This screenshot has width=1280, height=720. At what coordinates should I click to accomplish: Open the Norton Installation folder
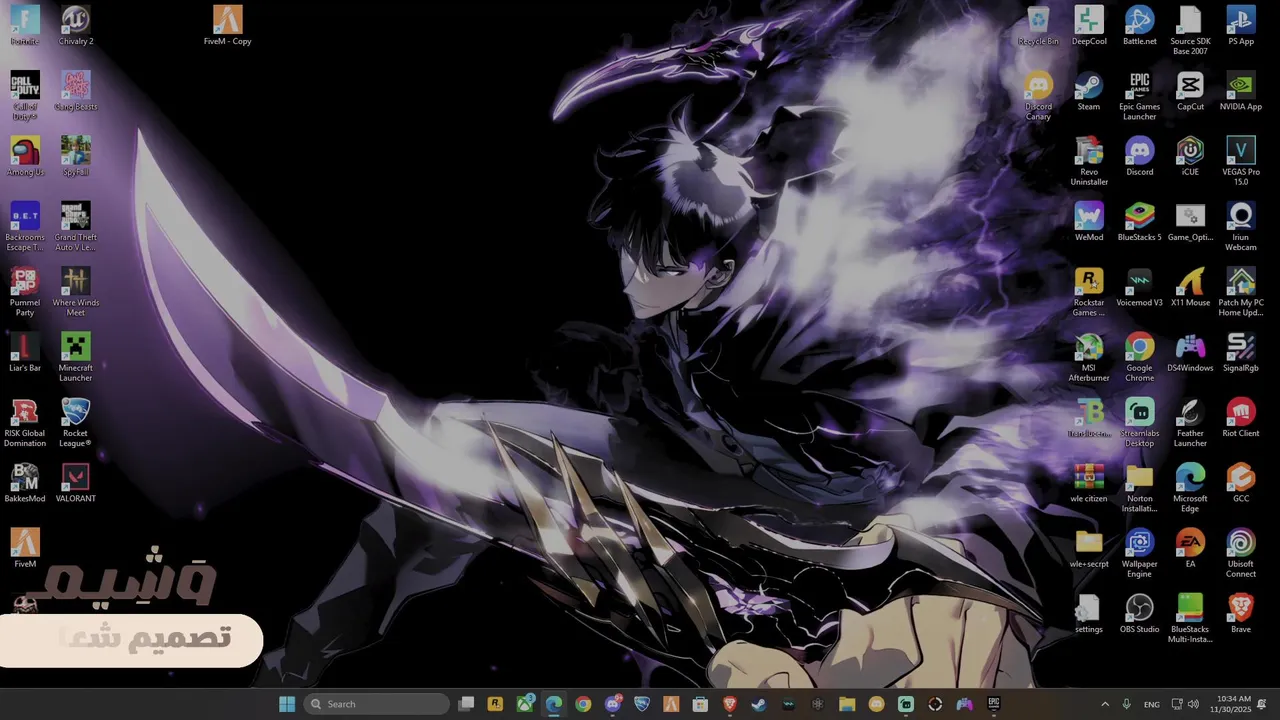click(1140, 487)
